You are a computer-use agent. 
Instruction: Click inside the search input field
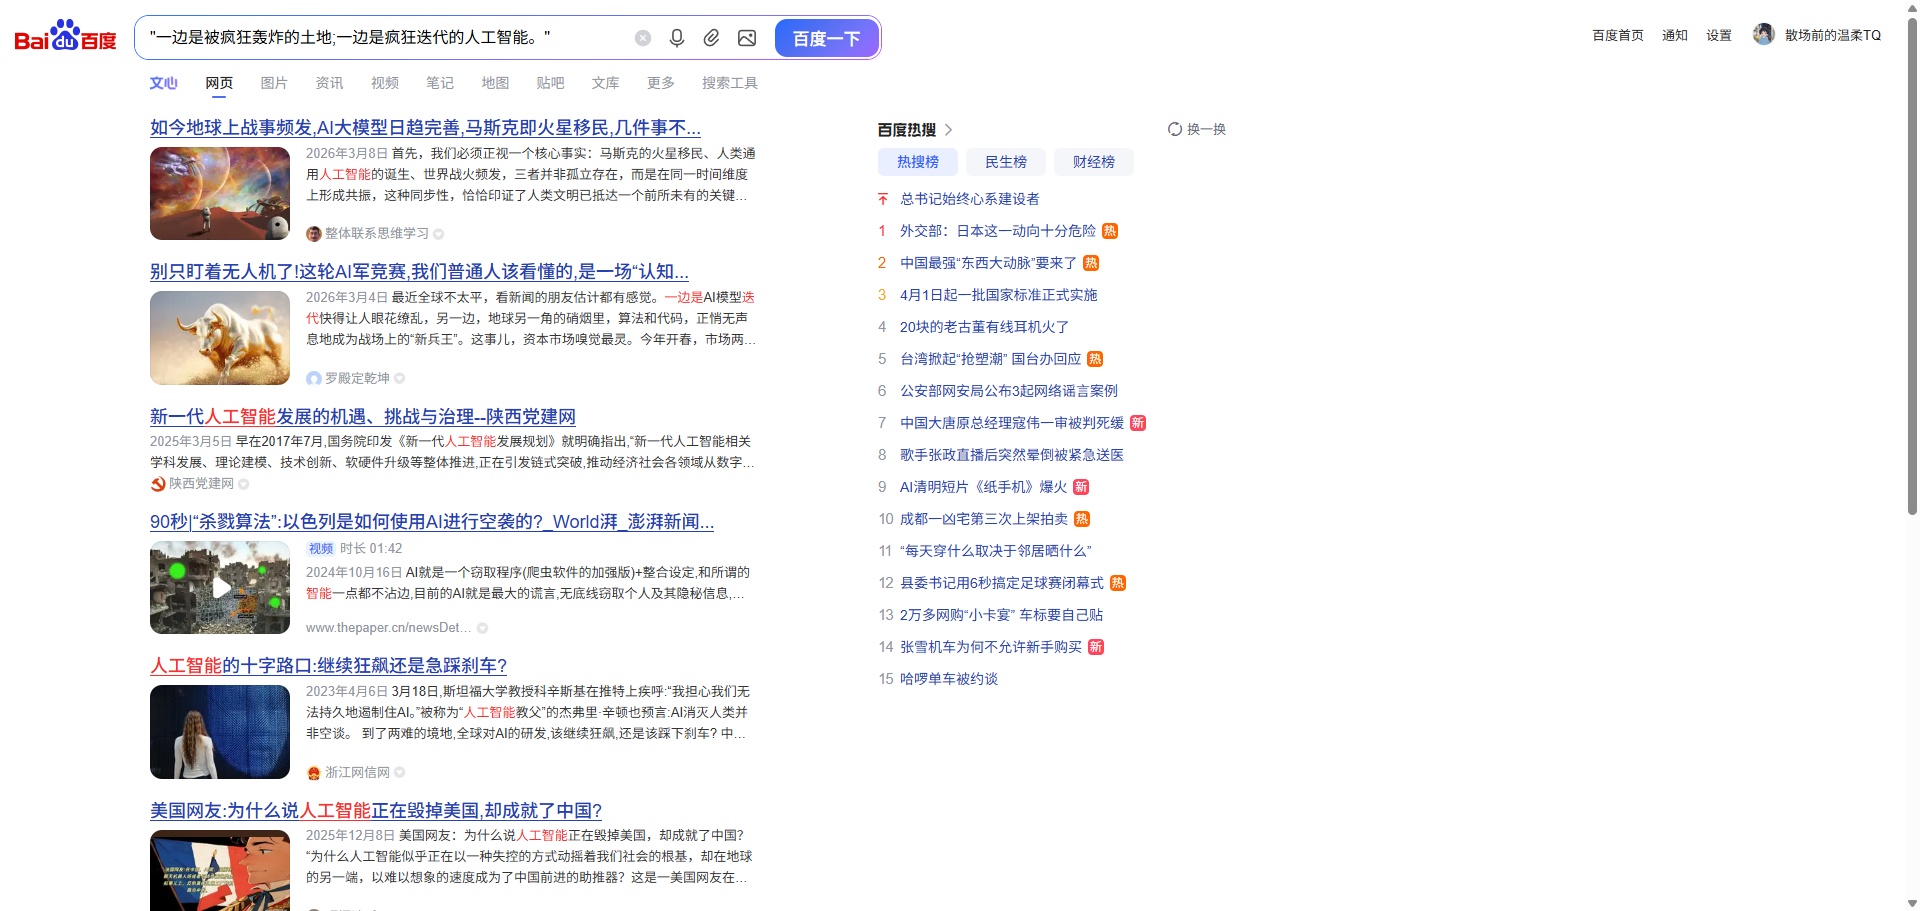coord(380,38)
